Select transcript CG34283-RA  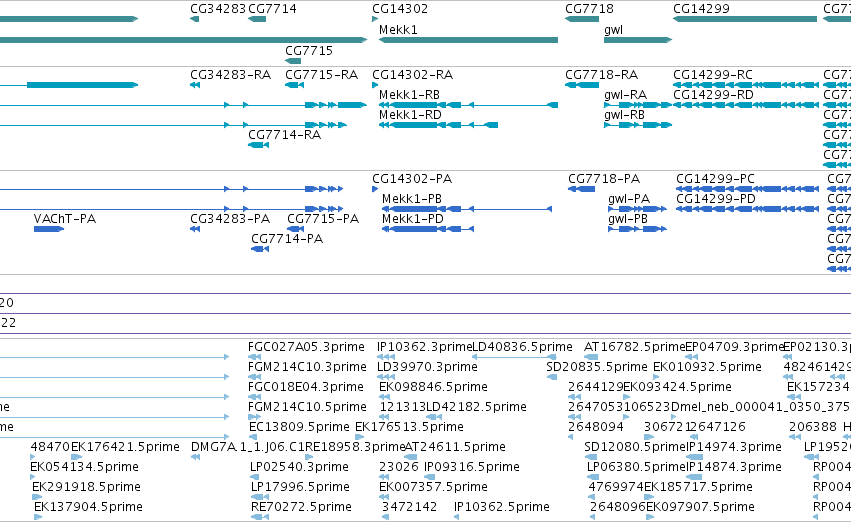coord(230,75)
